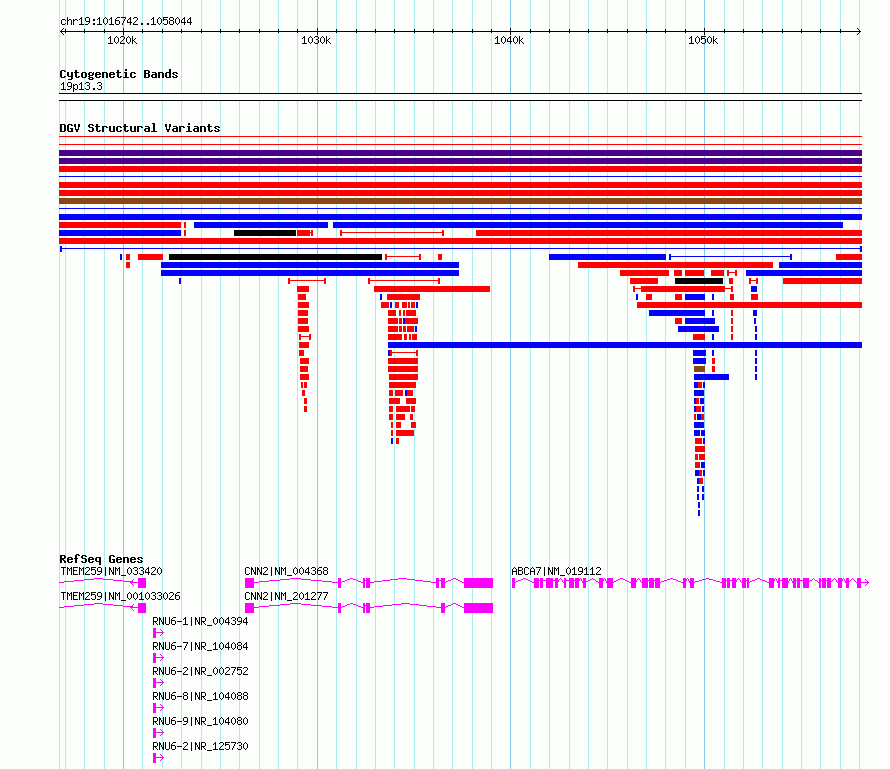Click the top purple structural variant bar

point(460,153)
